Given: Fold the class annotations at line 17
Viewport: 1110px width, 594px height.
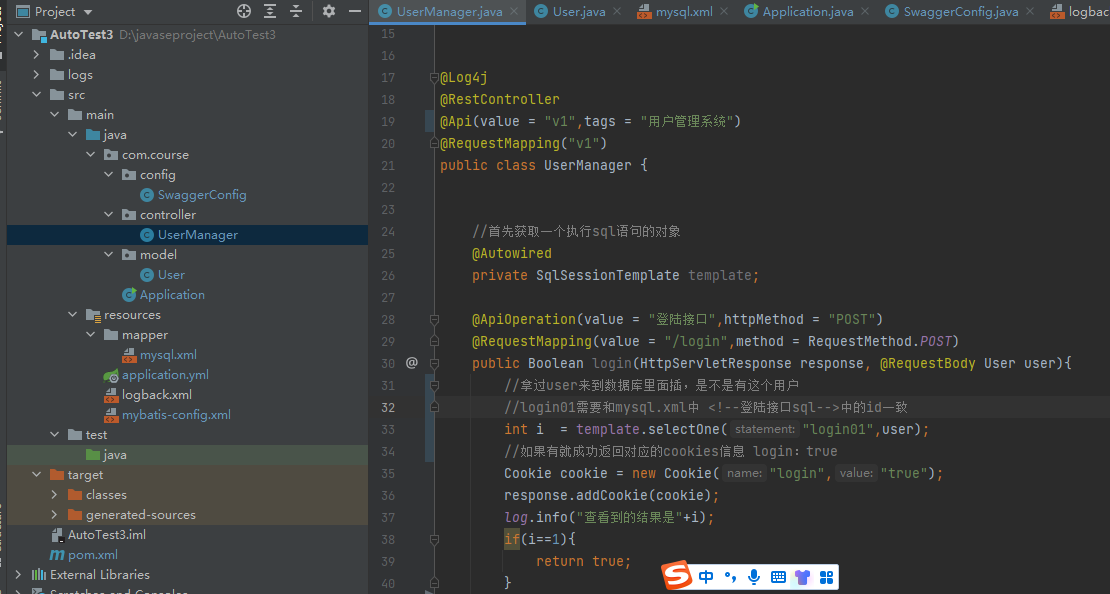Looking at the screenshot, I should tap(435, 78).
